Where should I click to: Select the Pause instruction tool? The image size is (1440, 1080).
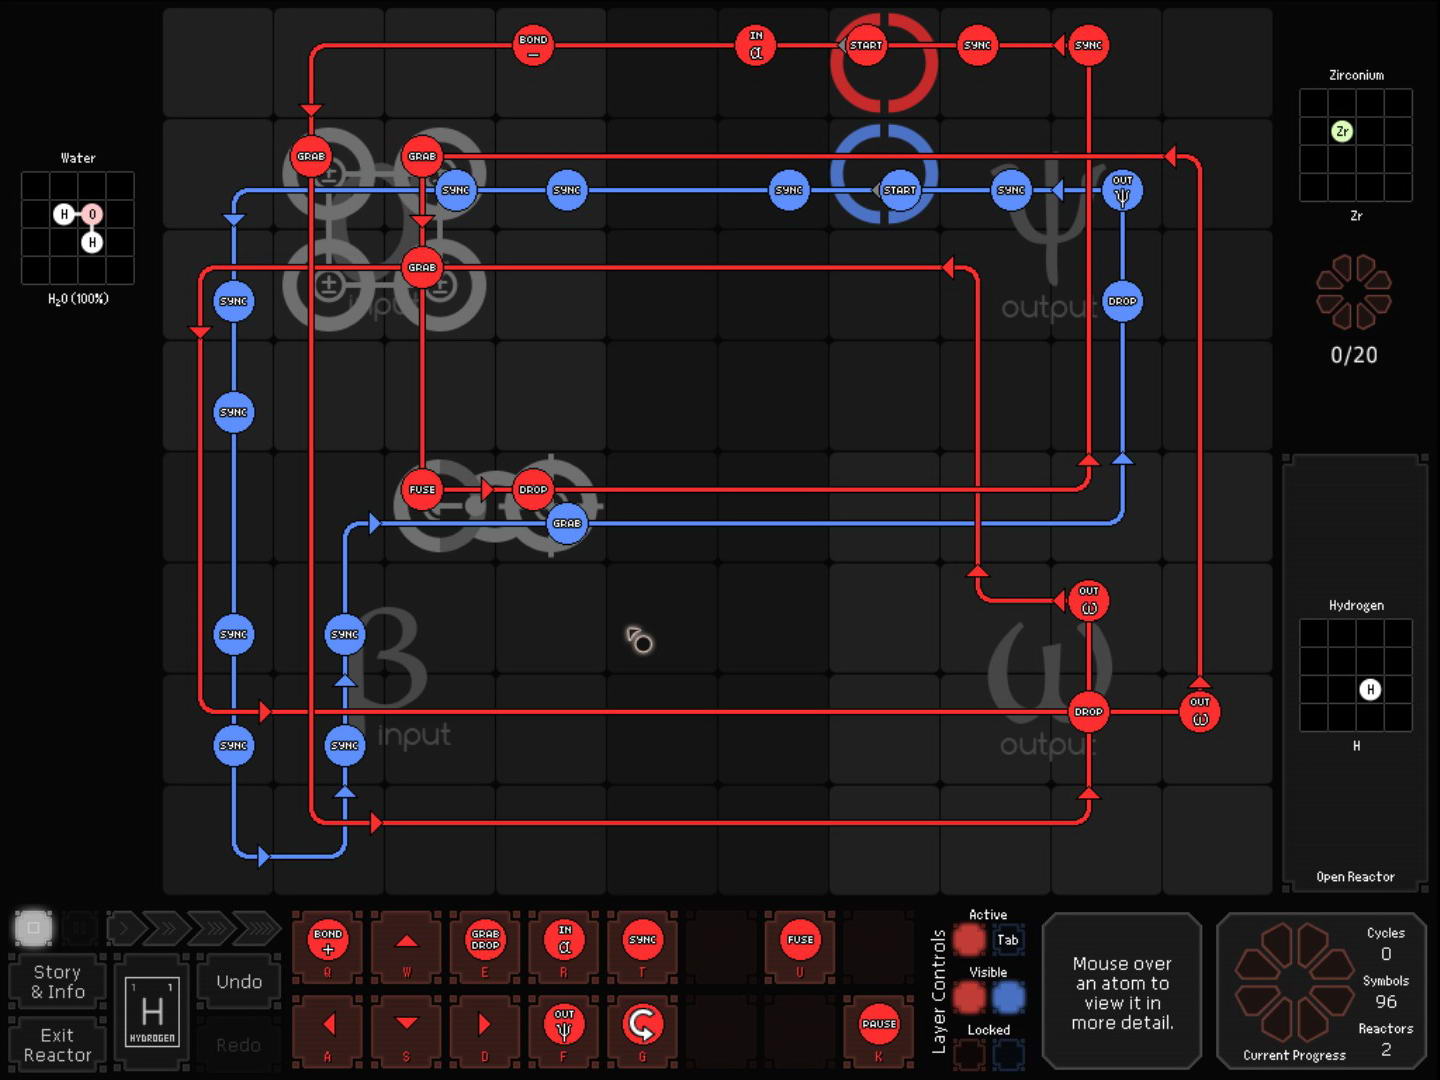(x=878, y=1025)
